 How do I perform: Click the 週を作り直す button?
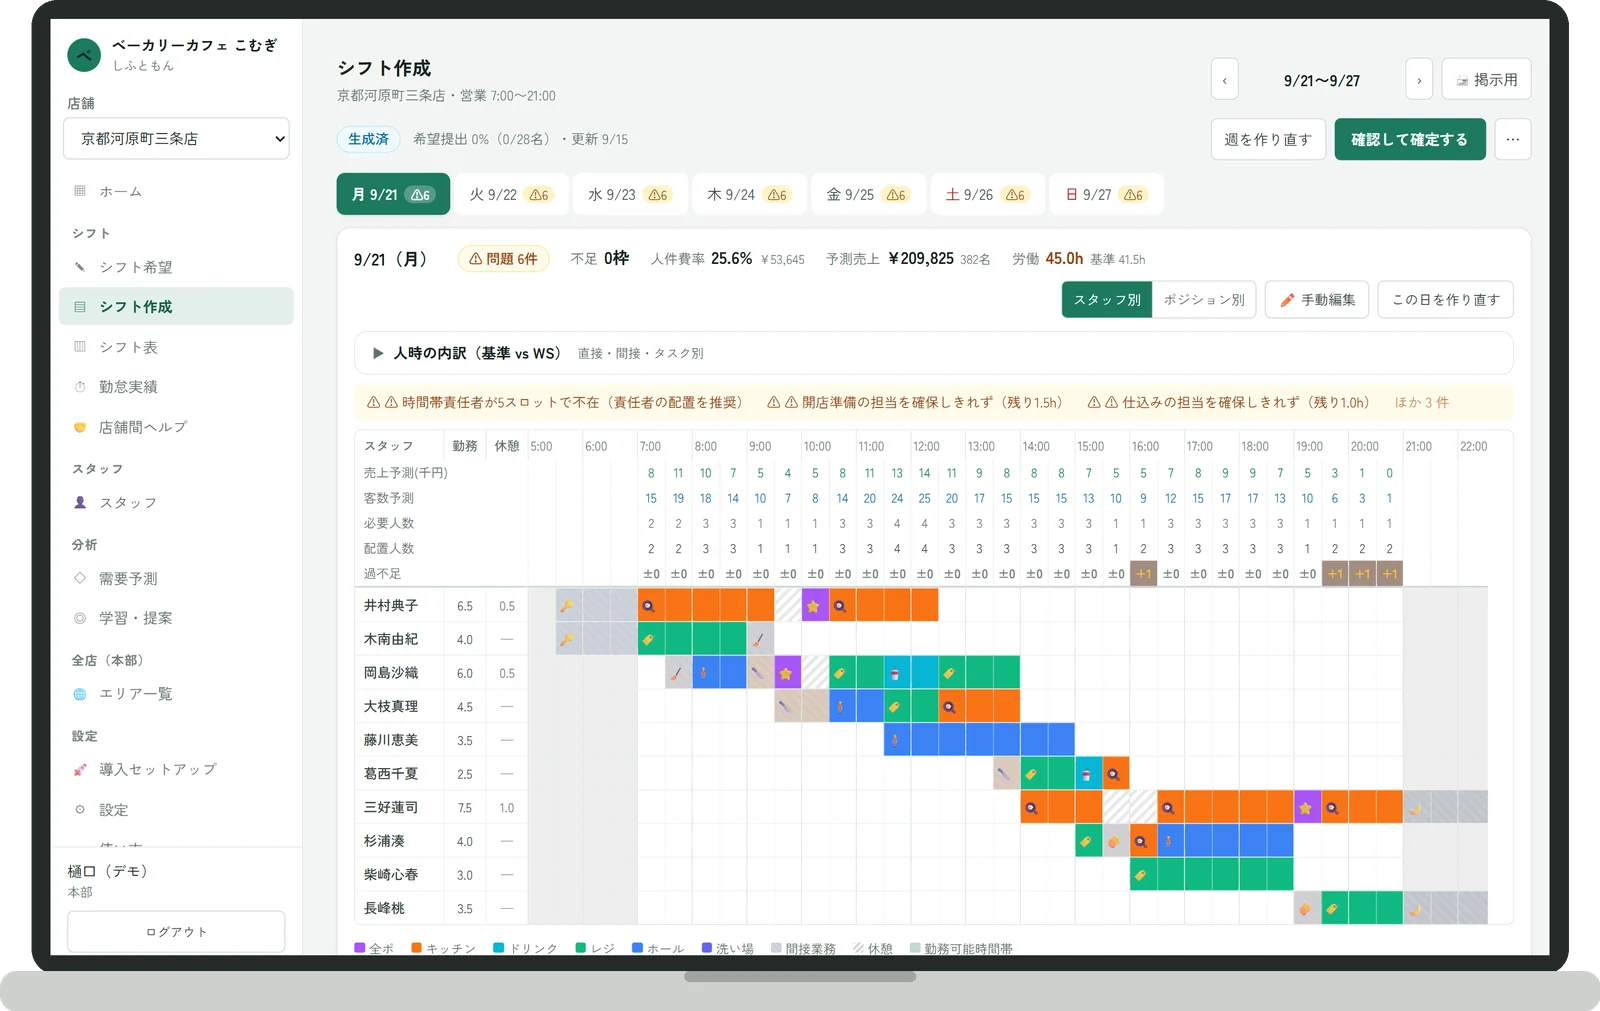point(1268,140)
